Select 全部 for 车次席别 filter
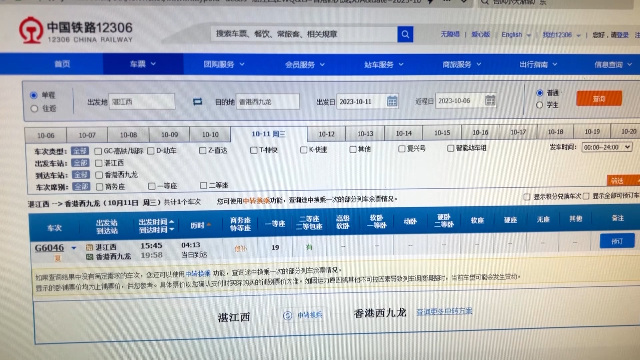The width and height of the screenshot is (640, 360). 80,187
